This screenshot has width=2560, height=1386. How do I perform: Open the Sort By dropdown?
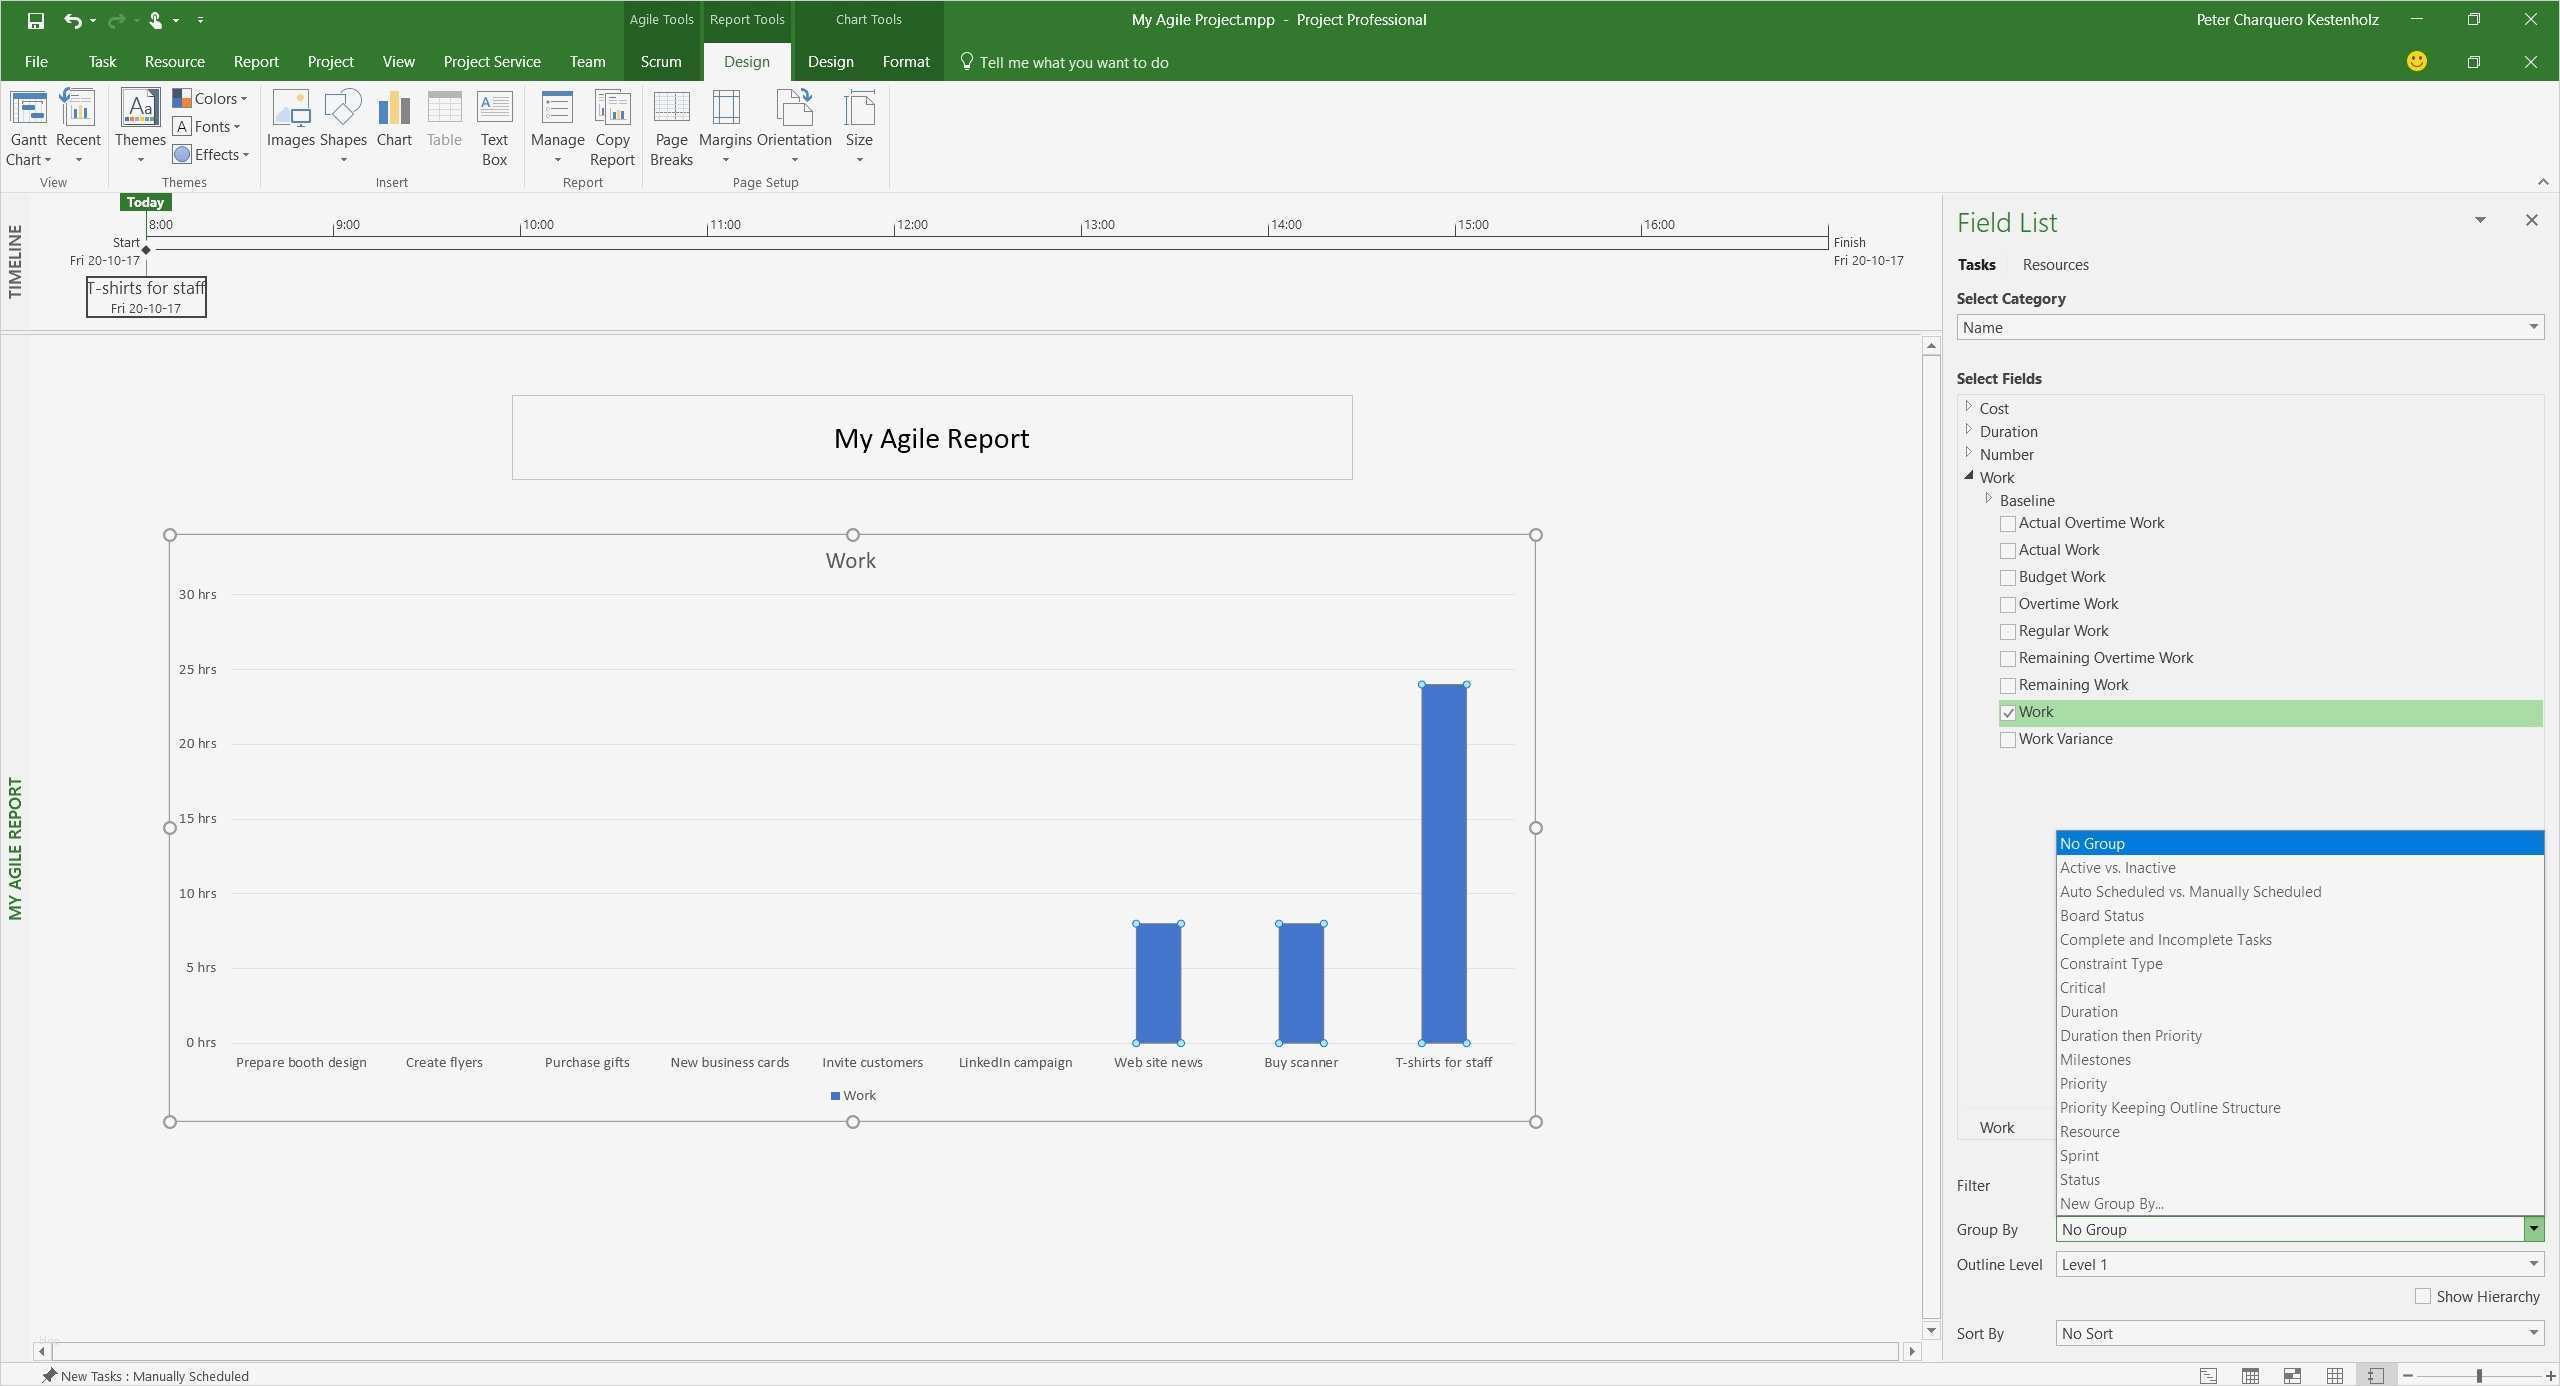2300,1333
